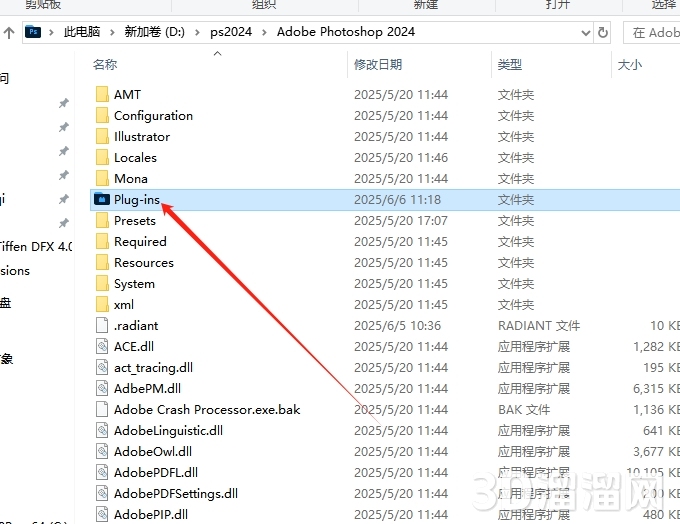Click the Plug-ins folder icon

coord(102,199)
